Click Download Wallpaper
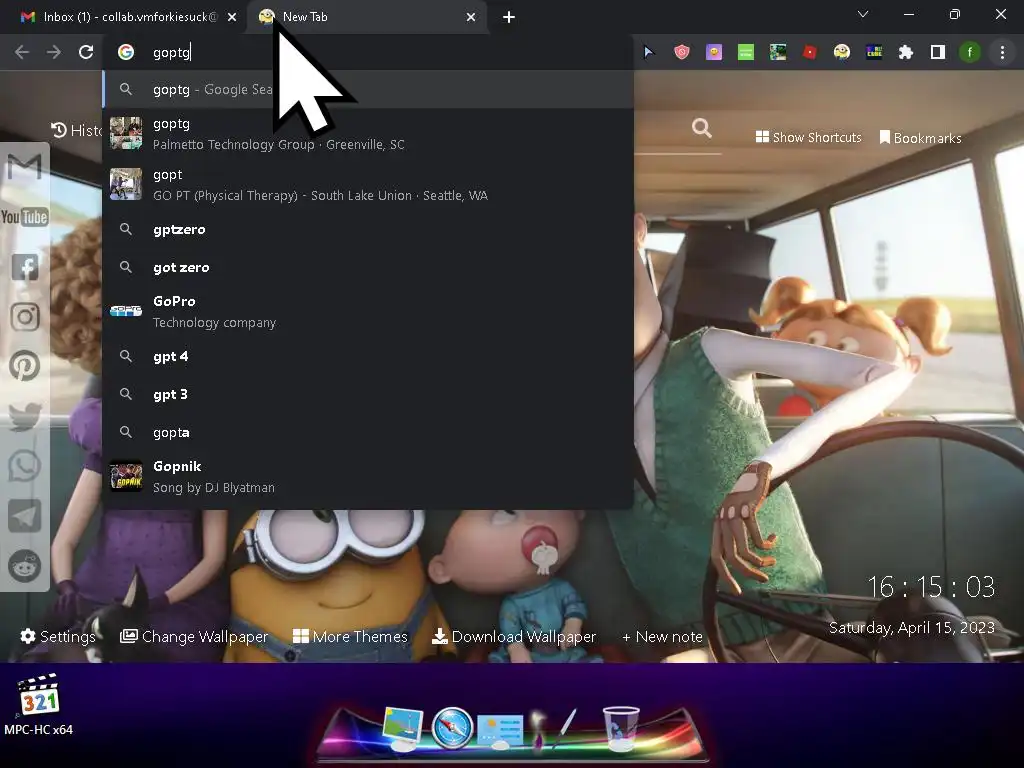The image size is (1024, 768). (514, 636)
